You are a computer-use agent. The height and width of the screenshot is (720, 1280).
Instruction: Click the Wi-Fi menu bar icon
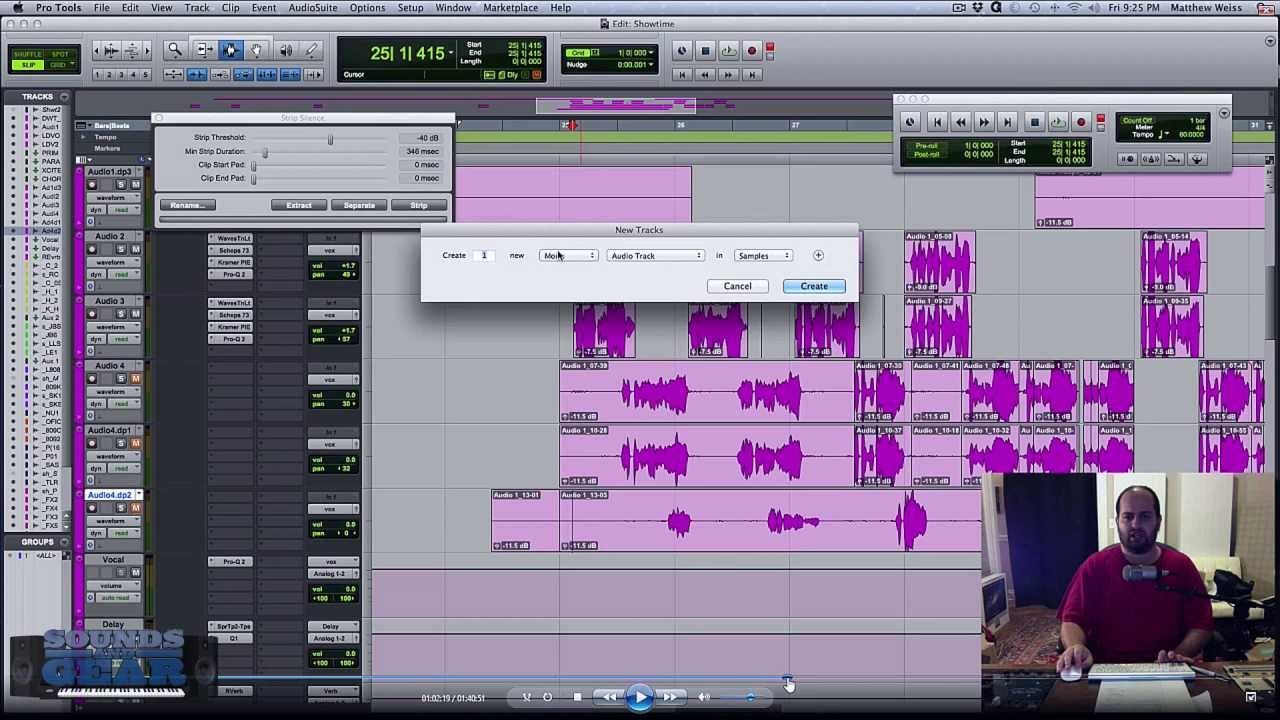pyautogui.click(x=1074, y=8)
